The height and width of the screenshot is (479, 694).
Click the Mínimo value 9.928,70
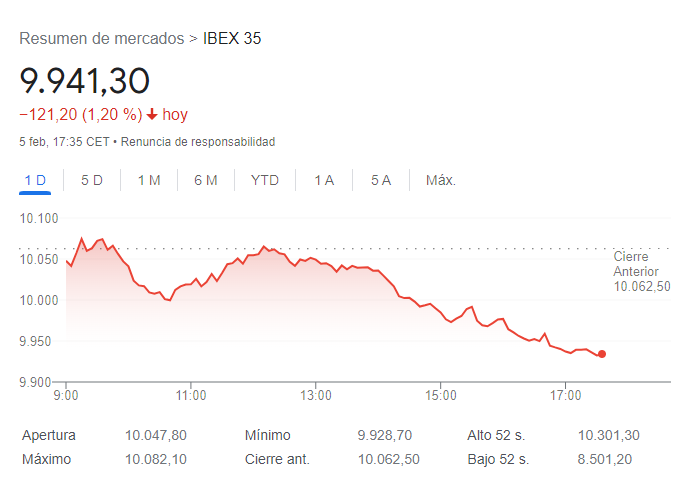click(x=384, y=435)
